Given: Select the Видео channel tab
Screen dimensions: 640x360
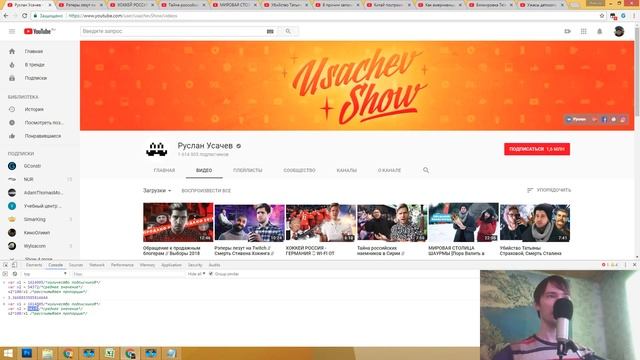Looking at the screenshot, I should (x=204, y=170).
